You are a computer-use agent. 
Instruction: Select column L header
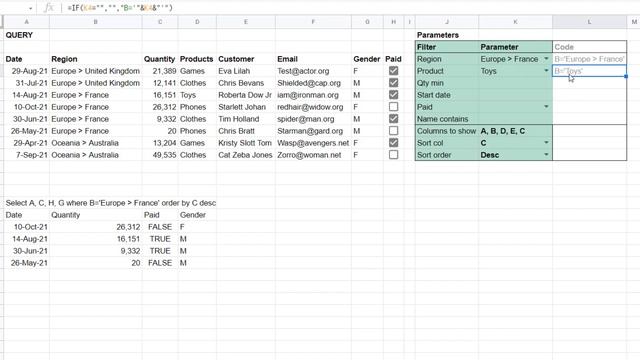pyautogui.click(x=589, y=22)
